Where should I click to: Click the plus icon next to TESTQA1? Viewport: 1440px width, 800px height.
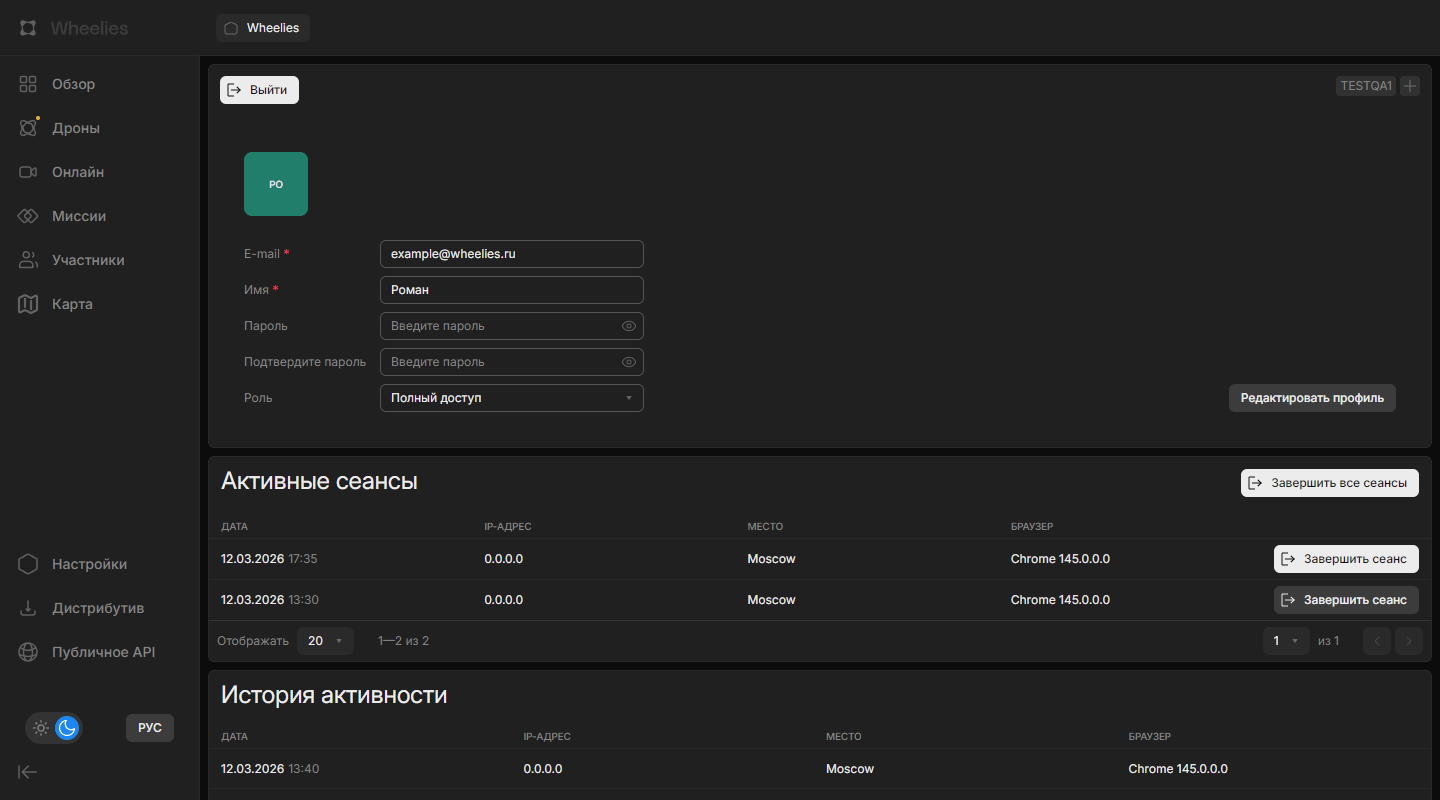[1410, 86]
